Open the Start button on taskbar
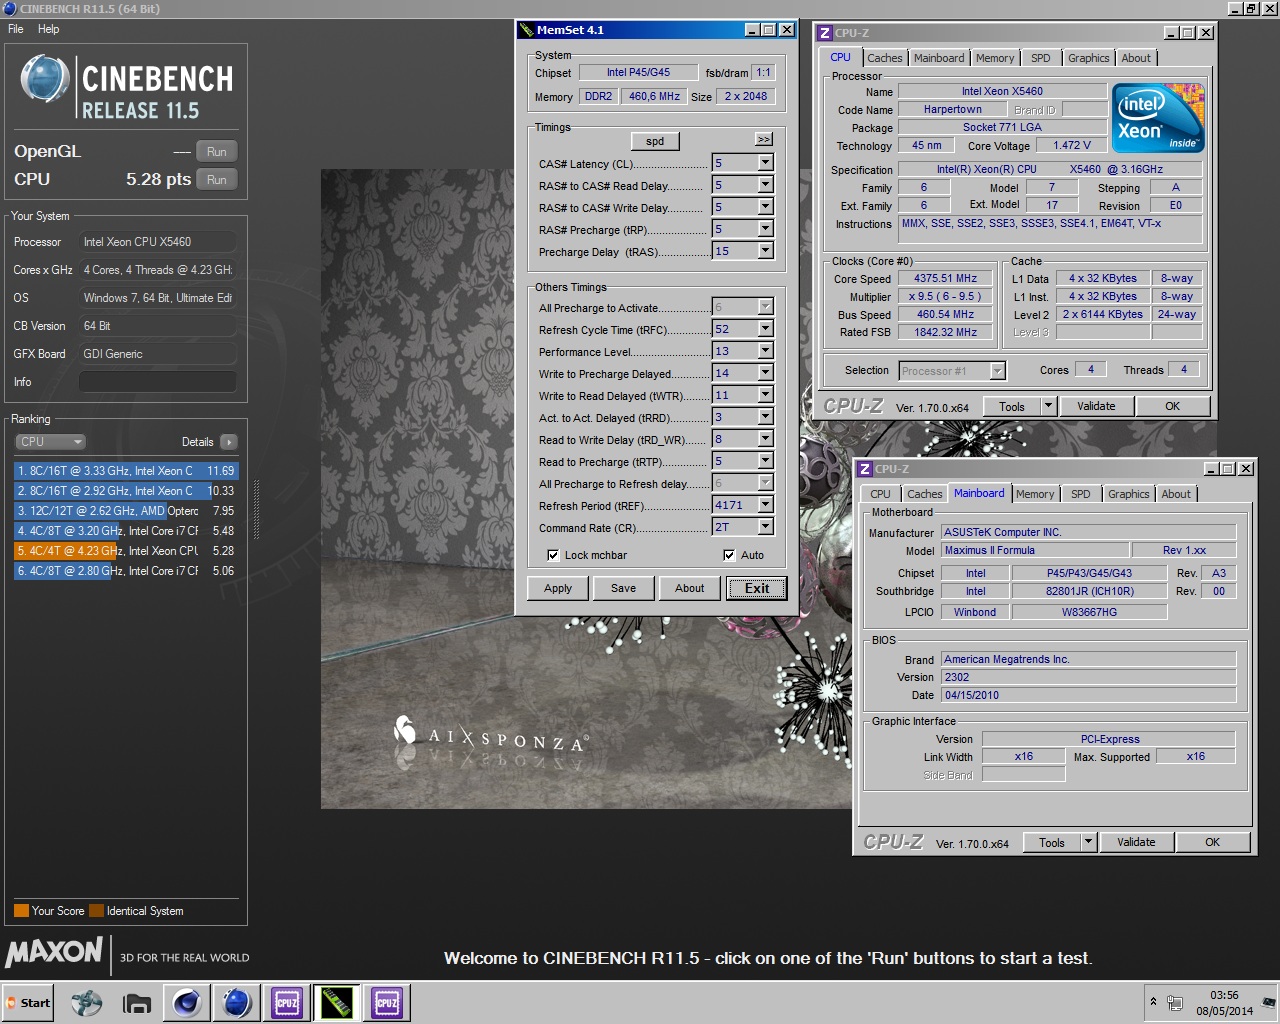1280x1024 pixels. pos(27,1003)
